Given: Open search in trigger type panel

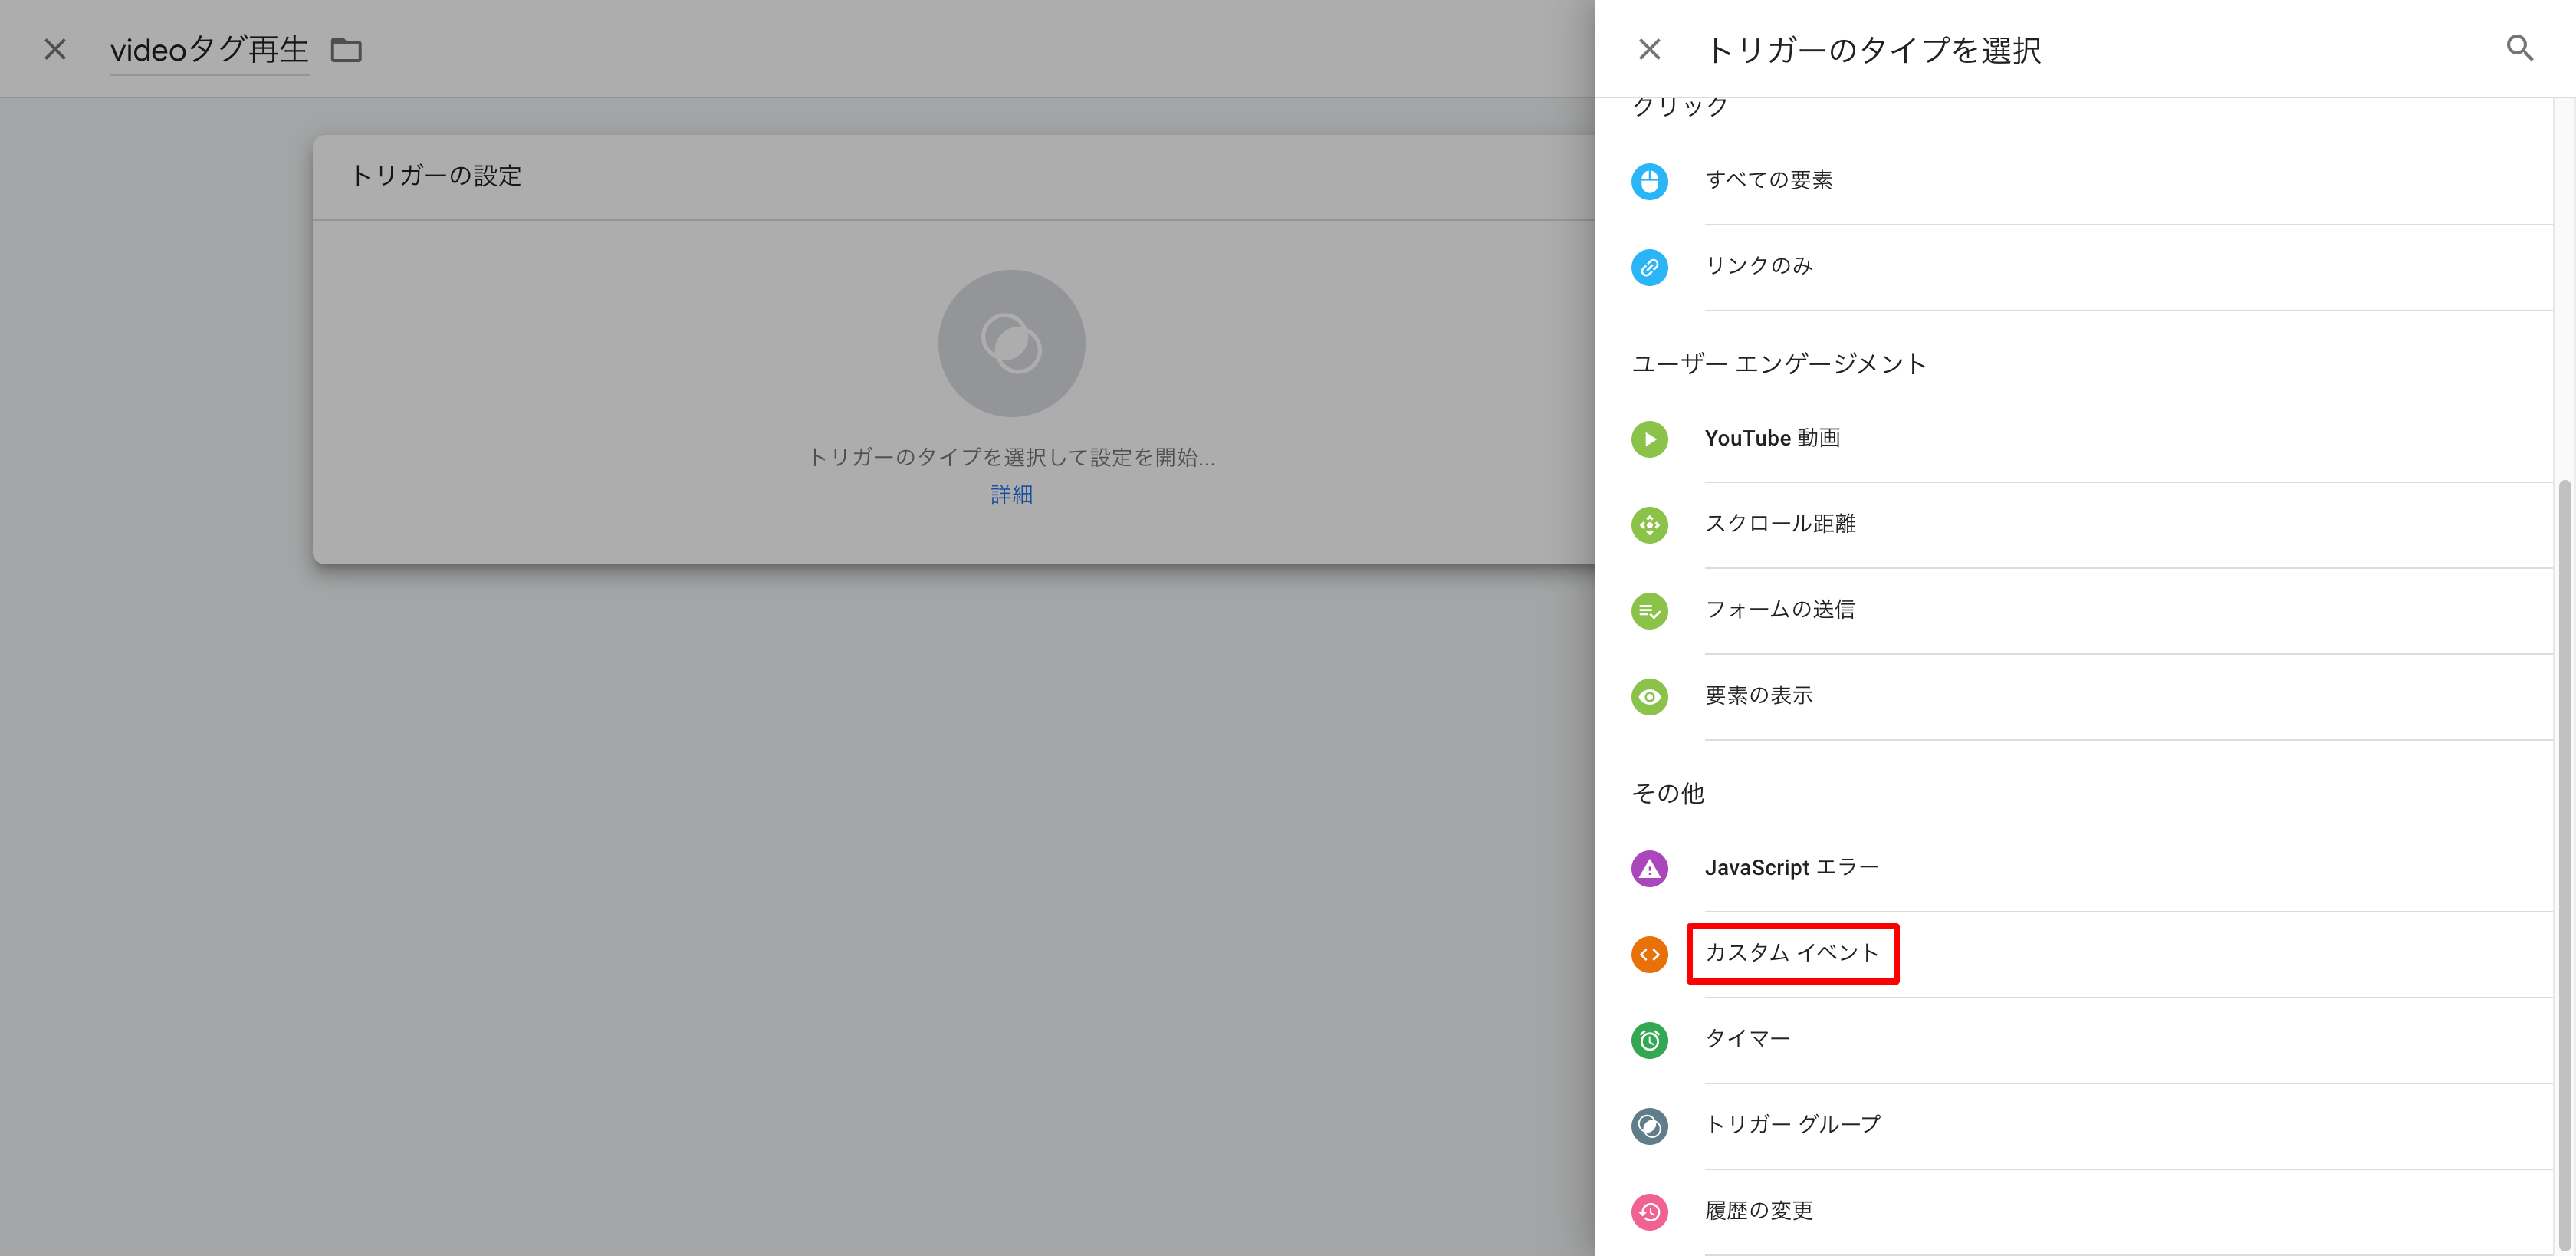Looking at the screenshot, I should click(2519, 48).
